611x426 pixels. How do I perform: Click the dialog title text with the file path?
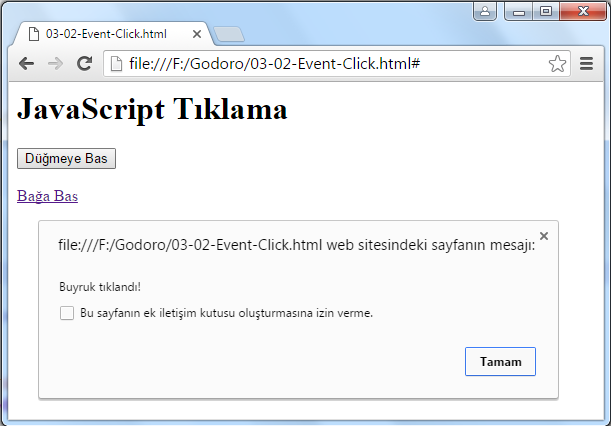(297, 245)
